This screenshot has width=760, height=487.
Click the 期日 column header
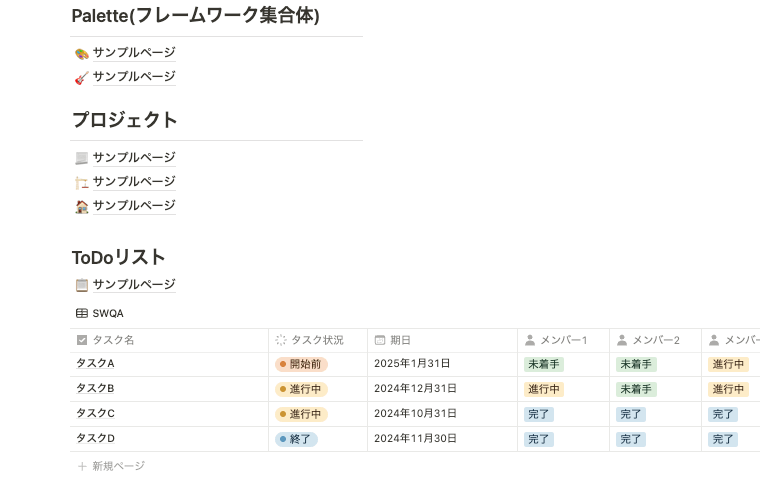coord(400,340)
